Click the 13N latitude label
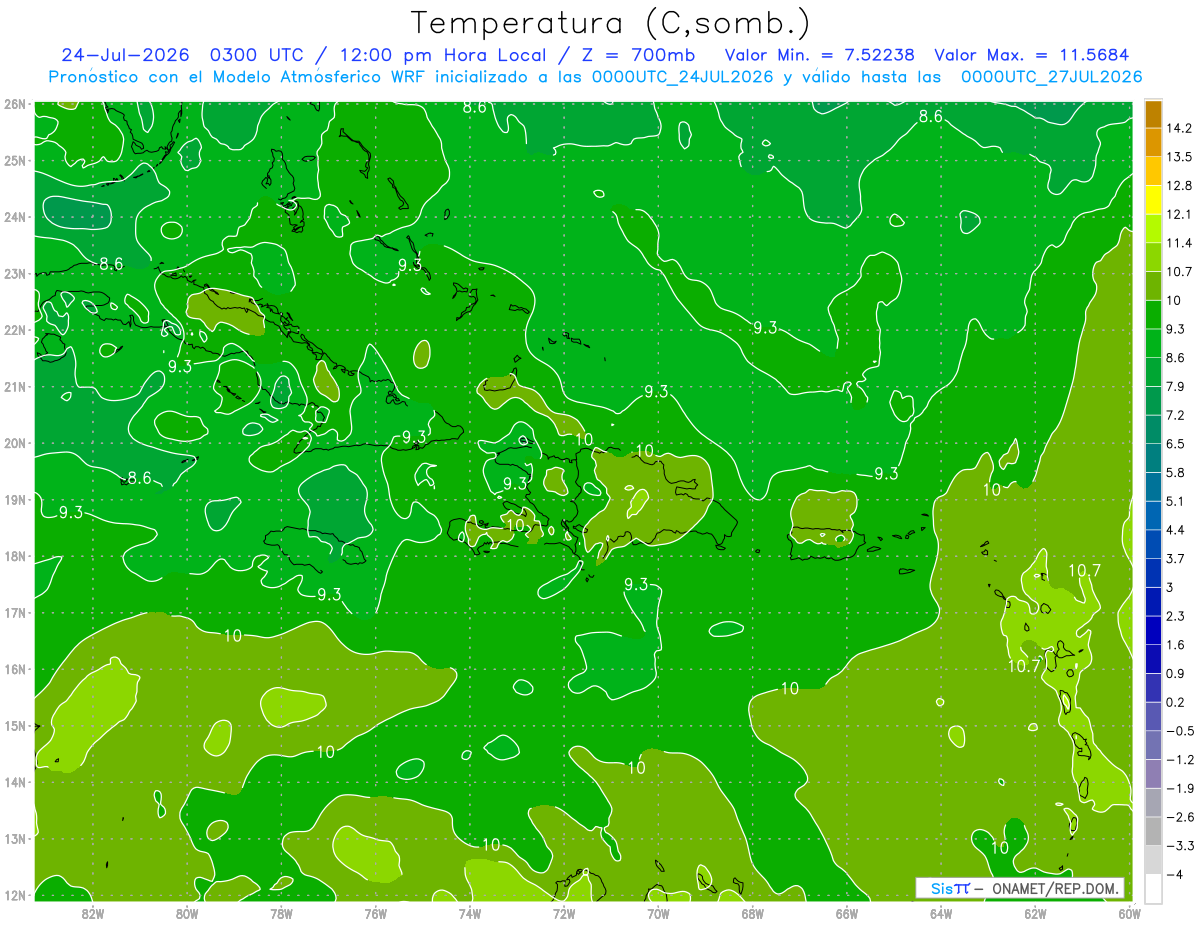Screen dimensions: 1200x927 pos(16,838)
